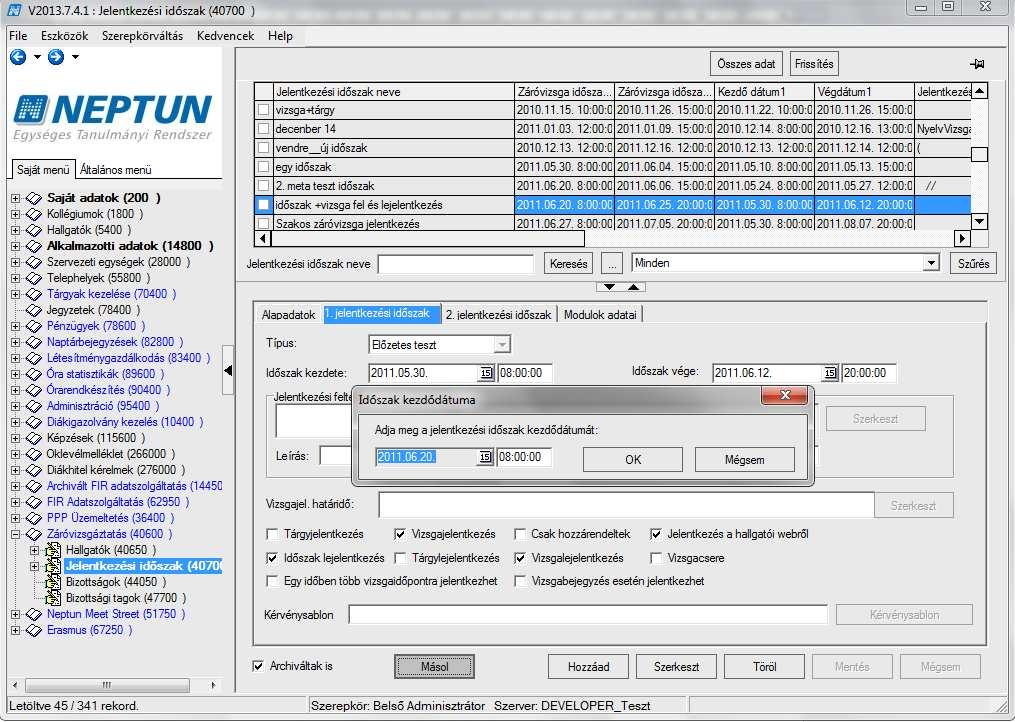Click the Hallgatók (40650) node icon

[x=53, y=550]
